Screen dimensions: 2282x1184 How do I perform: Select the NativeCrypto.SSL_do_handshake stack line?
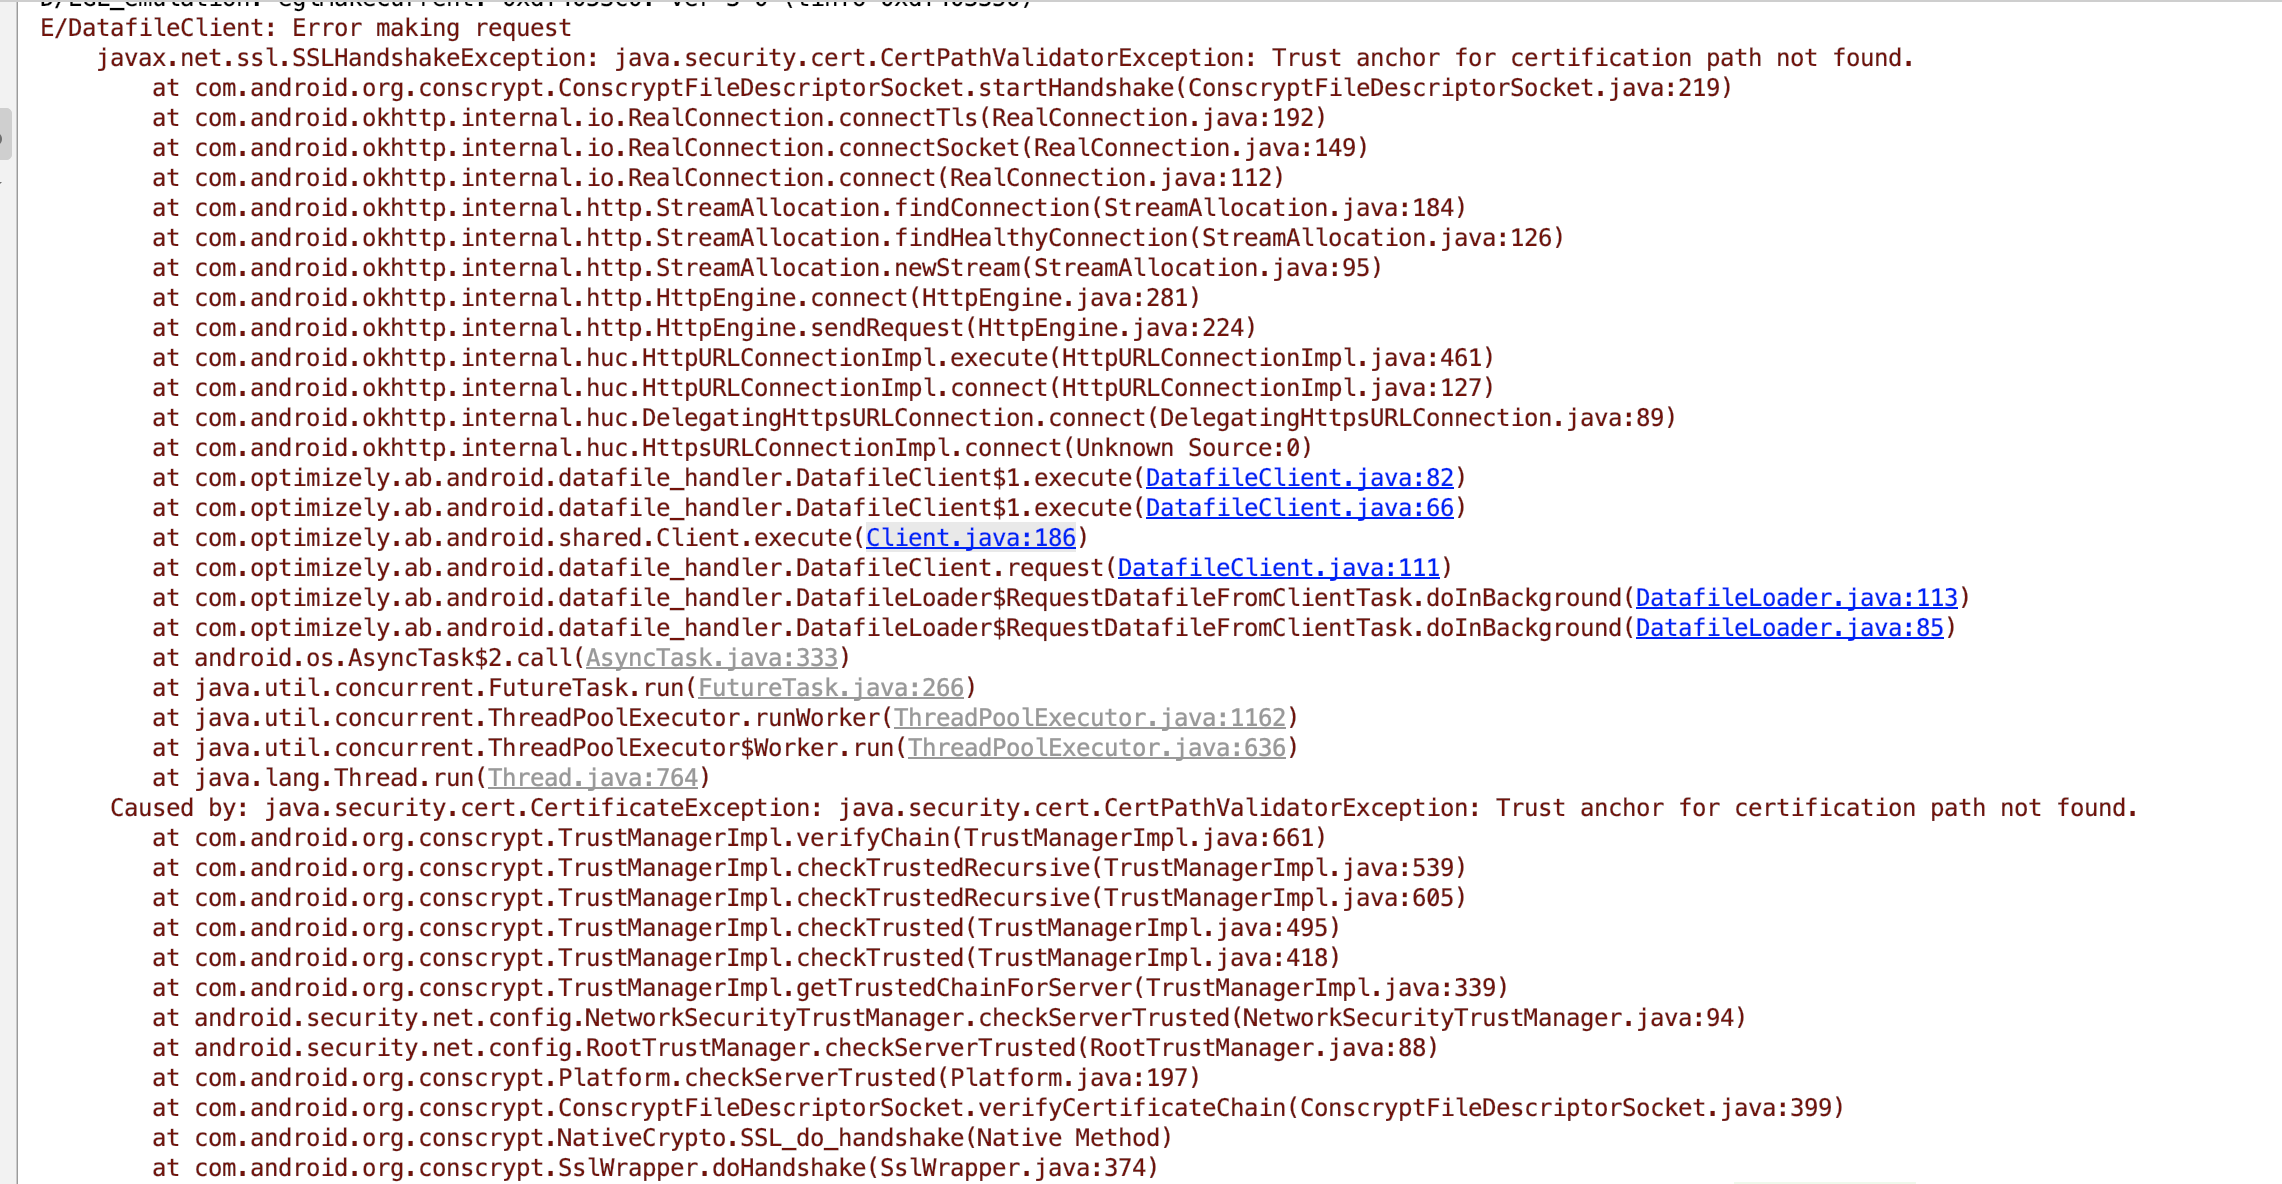662,1138
